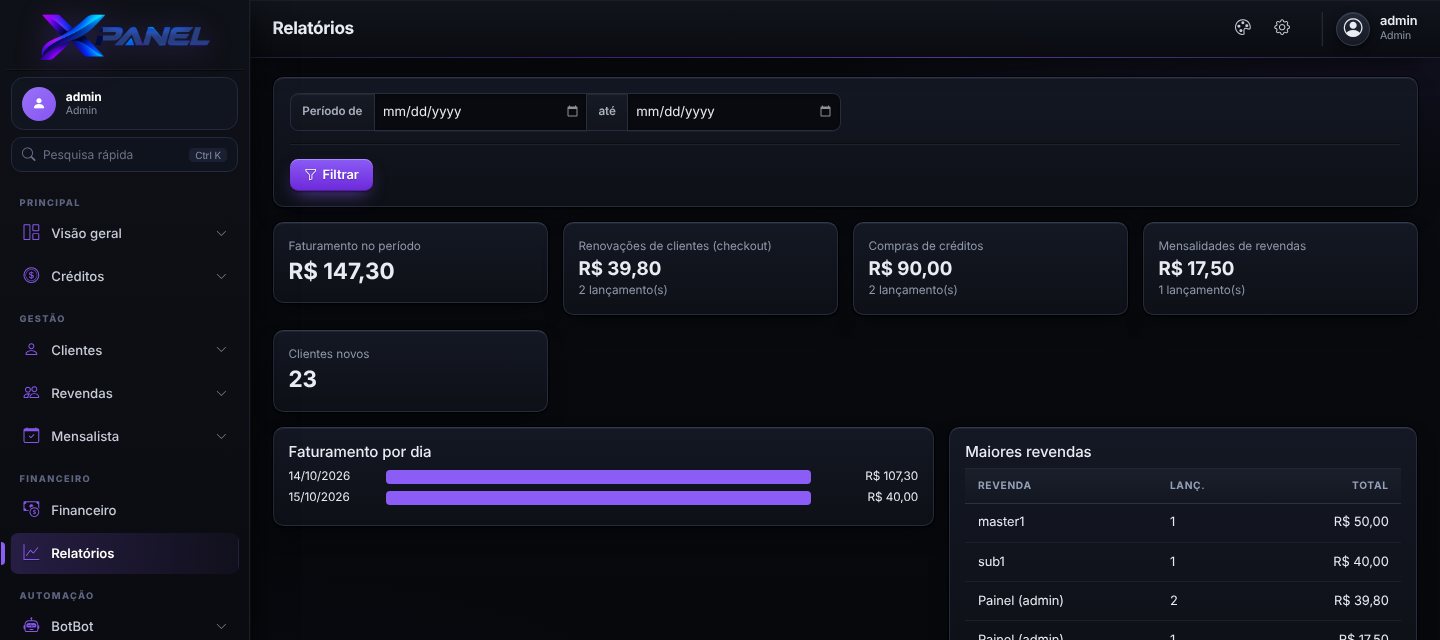This screenshot has width=1440, height=640.
Task: Open the Visão geral menu item
Action: click(x=125, y=233)
